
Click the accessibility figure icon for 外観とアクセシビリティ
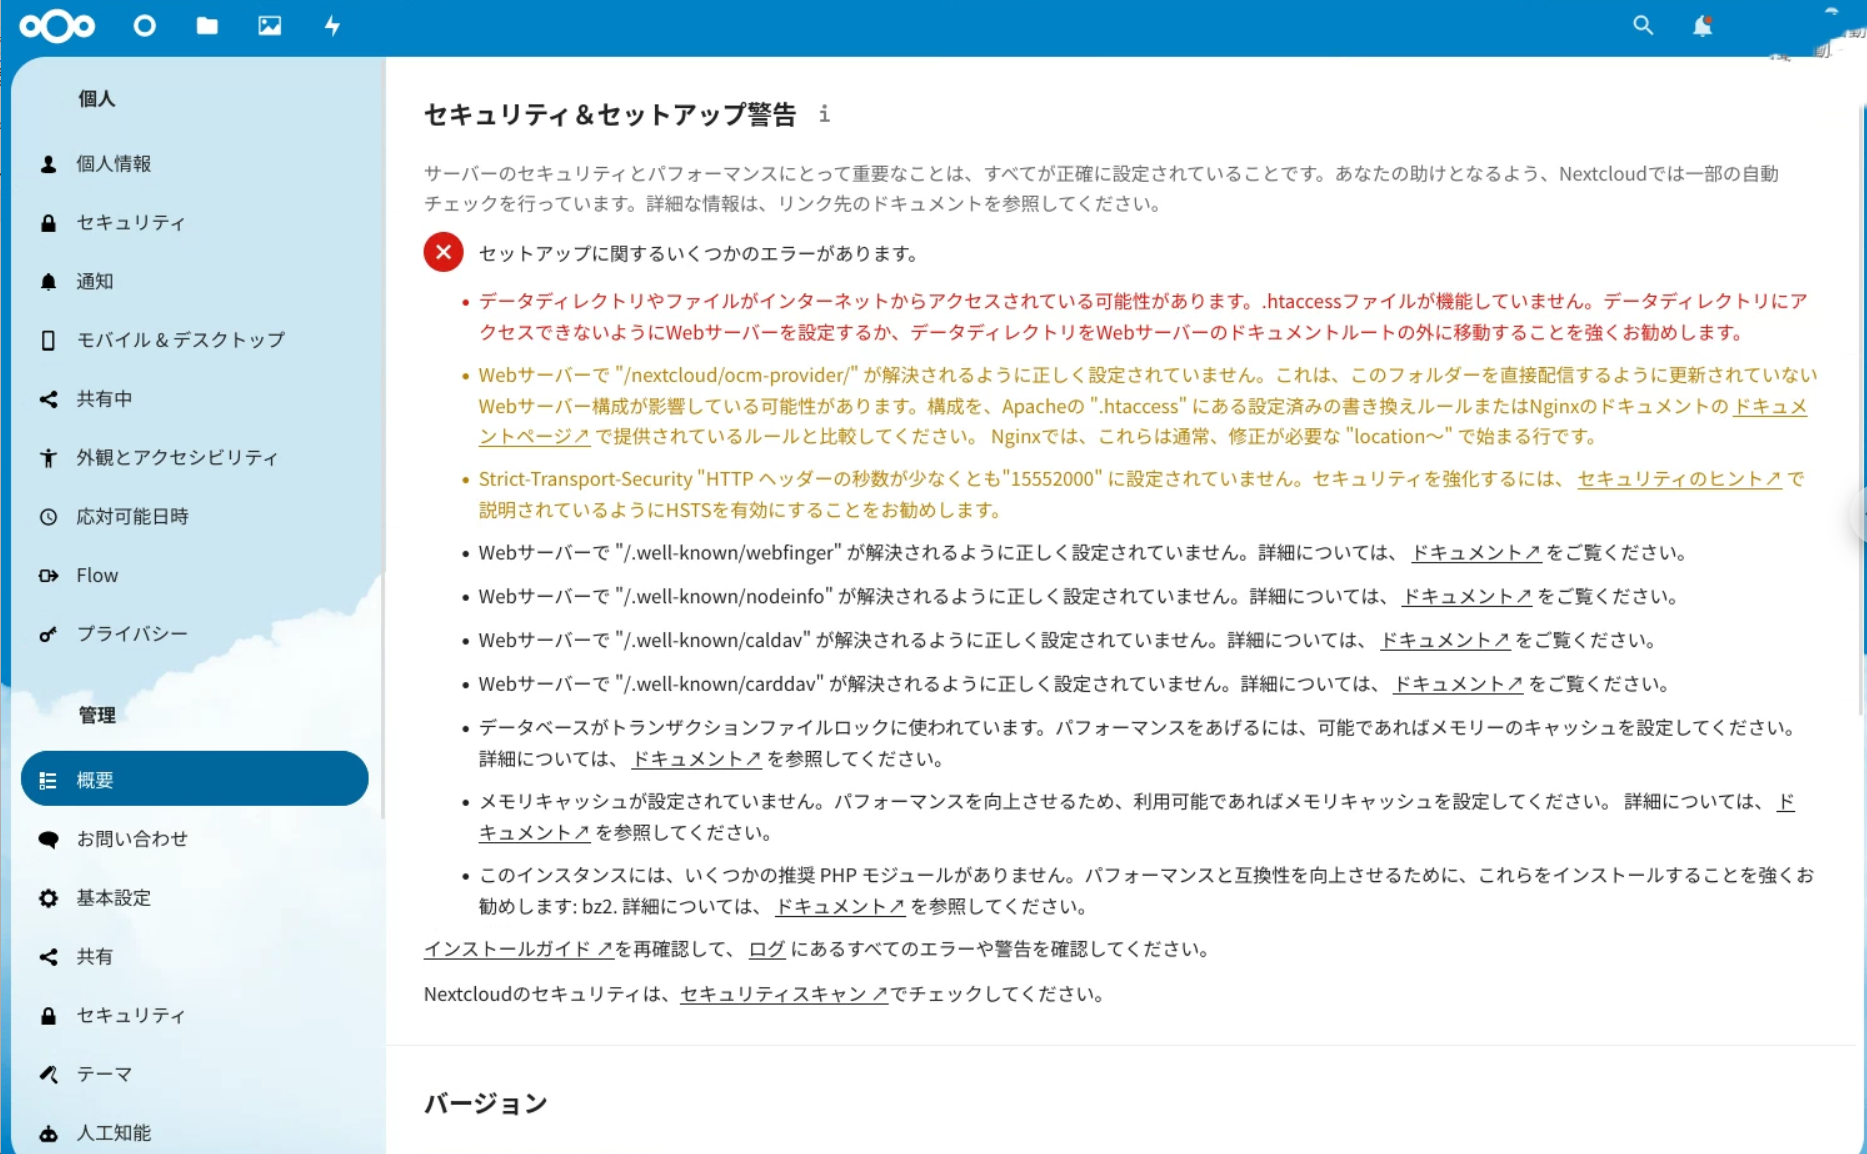48,458
